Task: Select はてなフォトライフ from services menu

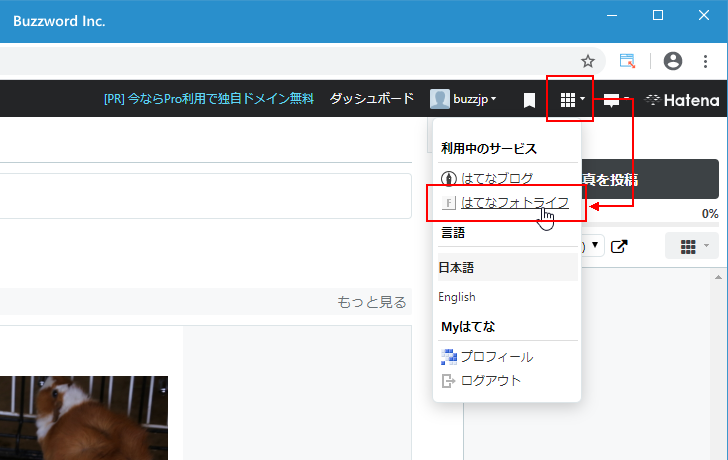Action: pos(515,202)
